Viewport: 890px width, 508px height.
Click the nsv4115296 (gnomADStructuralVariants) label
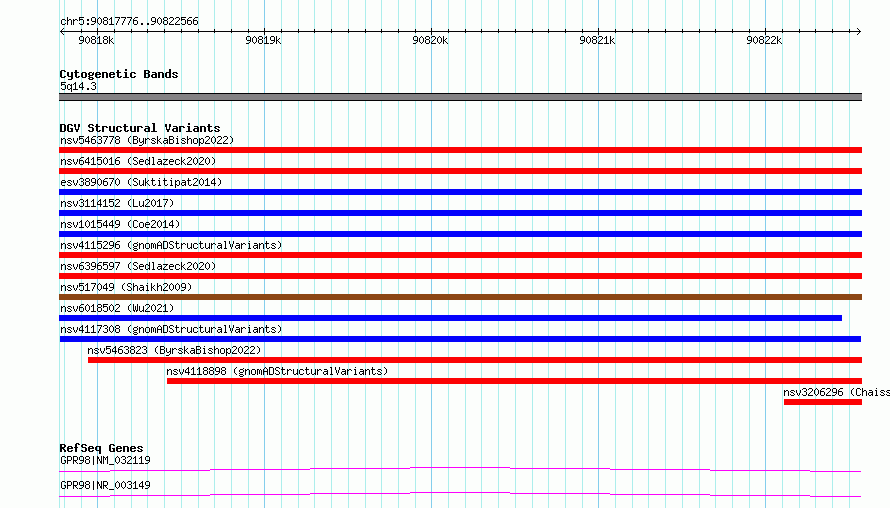pyautogui.click(x=171, y=245)
